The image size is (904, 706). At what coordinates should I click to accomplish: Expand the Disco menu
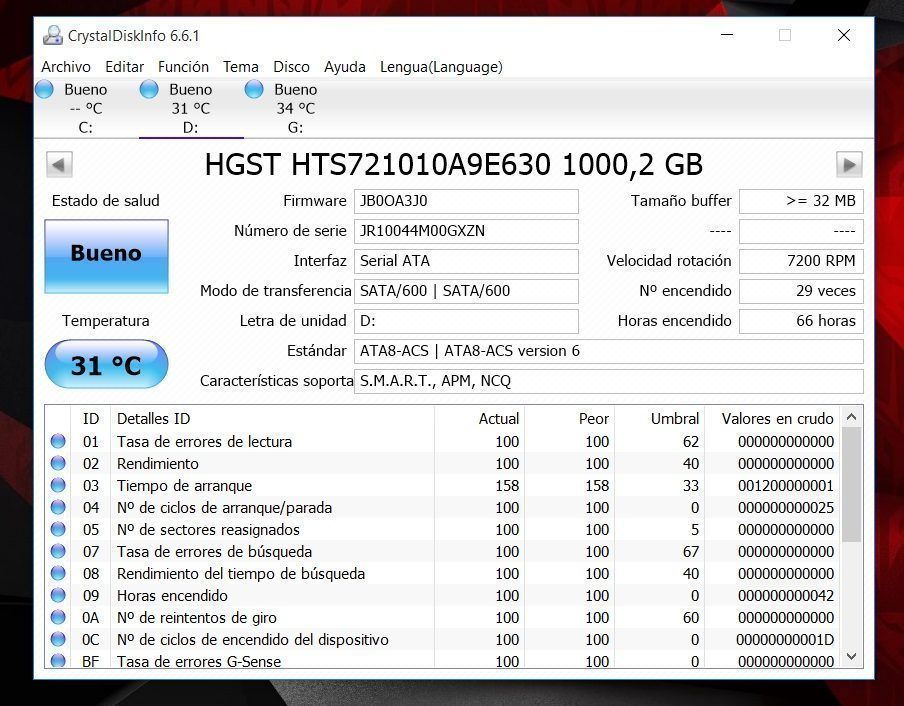coord(291,67)
